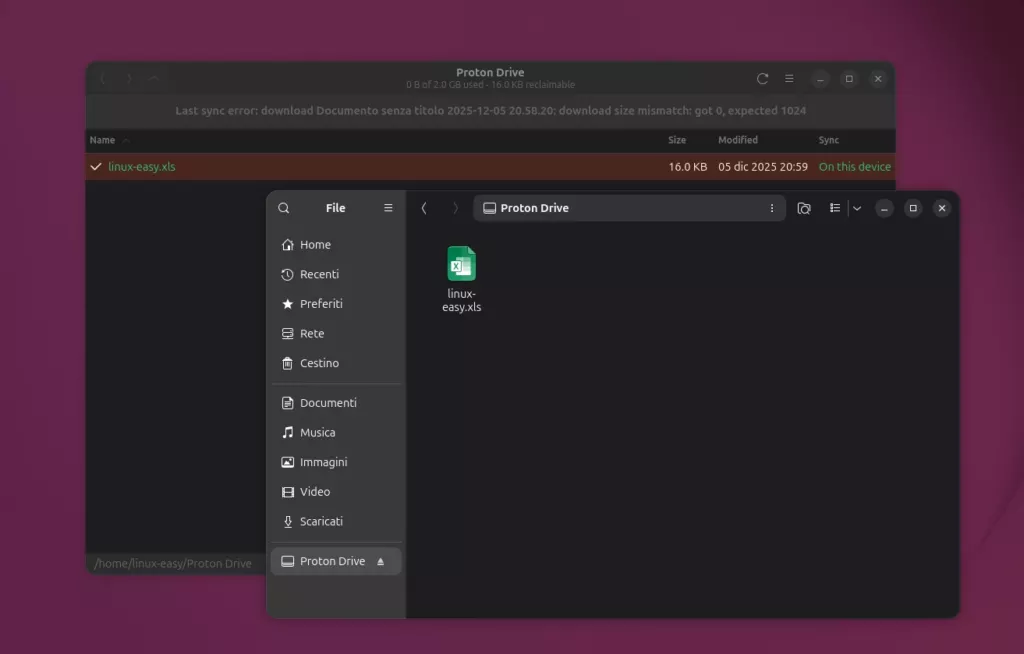Select linux-easy.xls row in Proton Drive window
Image resolution: width=1024 pixels, height=654 pixels.
490,167
